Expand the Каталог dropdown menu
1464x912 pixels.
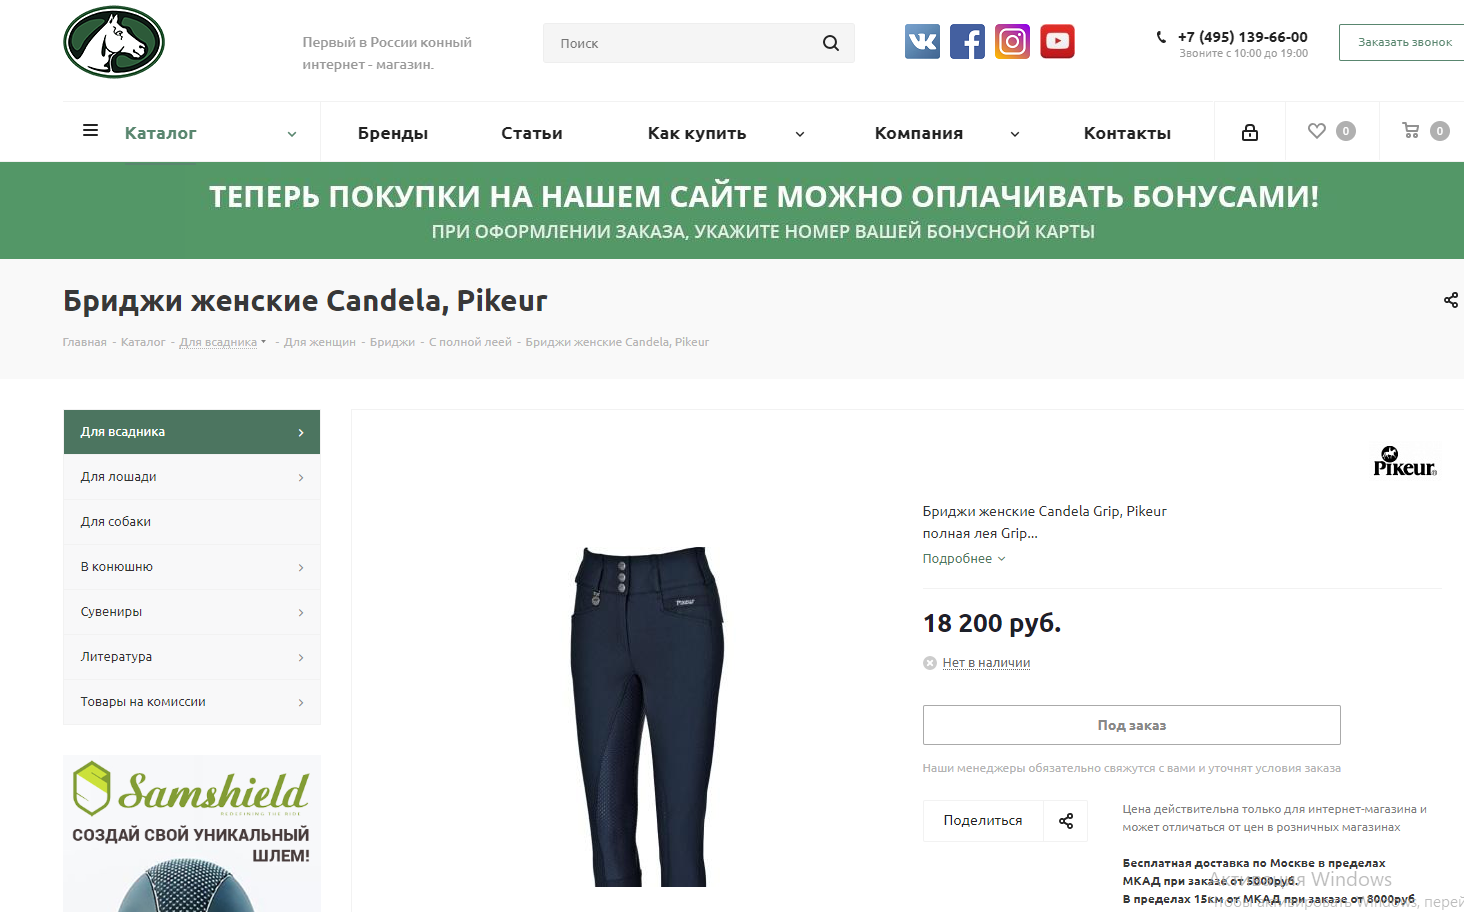coord(191,133)
